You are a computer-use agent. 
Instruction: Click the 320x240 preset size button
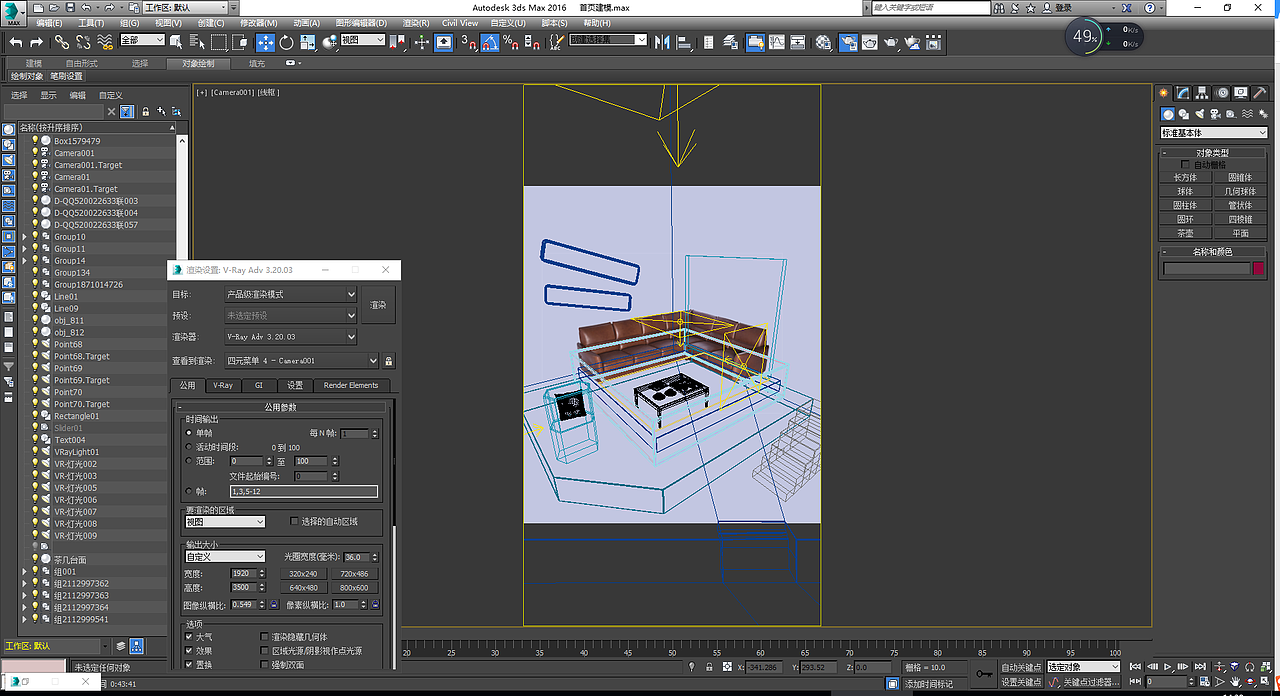click(x=303, y=574)
